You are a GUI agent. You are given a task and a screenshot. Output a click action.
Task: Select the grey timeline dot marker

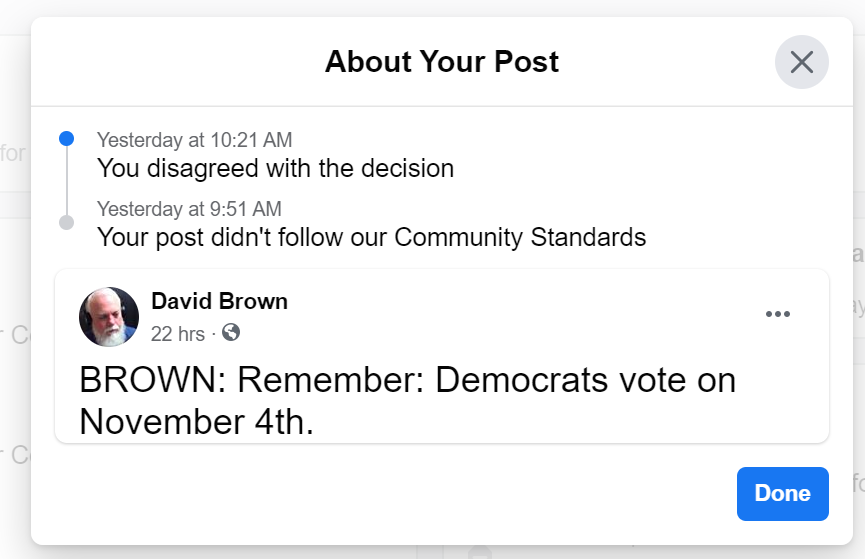click(67, 222)
